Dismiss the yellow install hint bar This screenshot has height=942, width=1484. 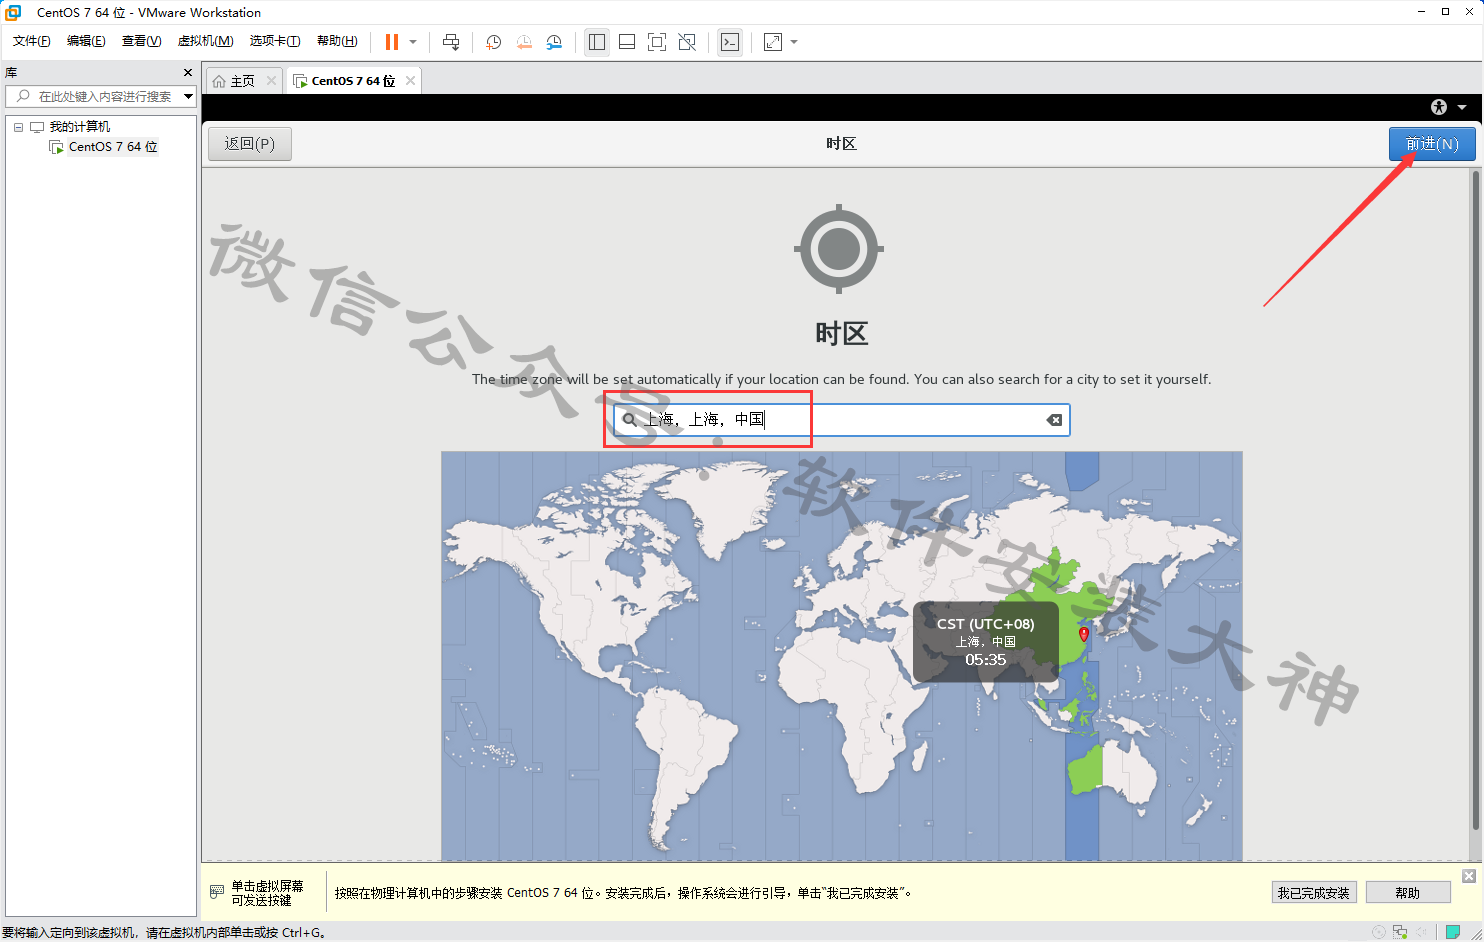tap(1469, 876)
